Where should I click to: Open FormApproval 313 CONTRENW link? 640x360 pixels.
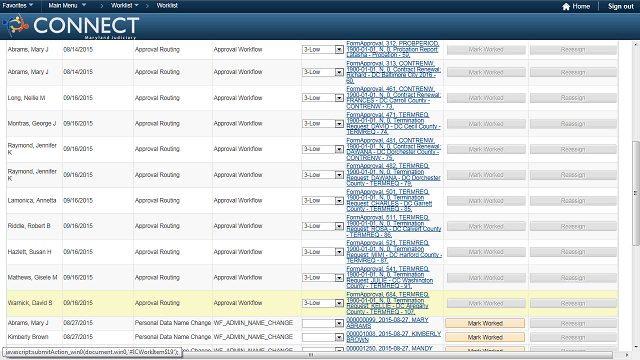[393, 72]
